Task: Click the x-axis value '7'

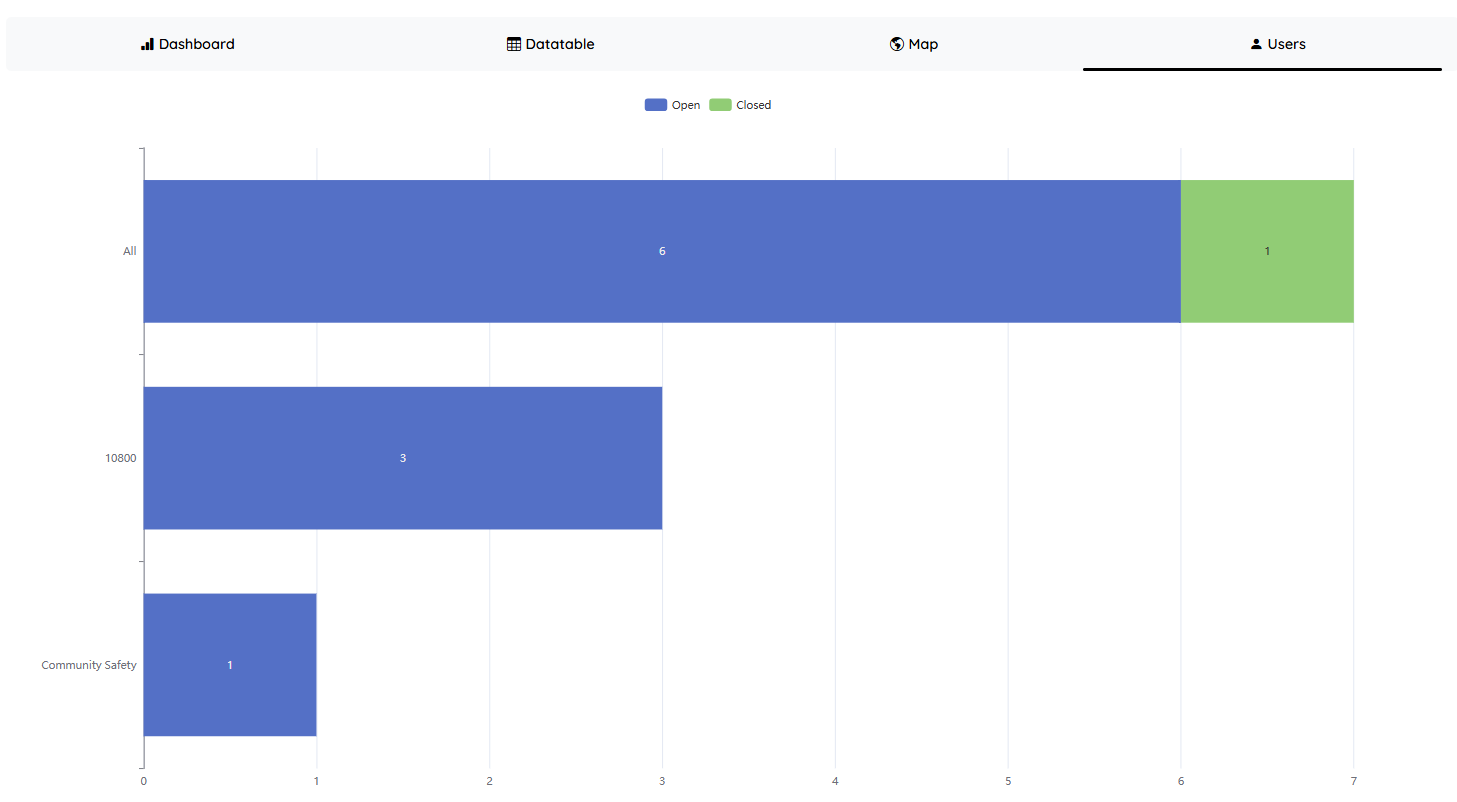Action: click(1354, 781)
